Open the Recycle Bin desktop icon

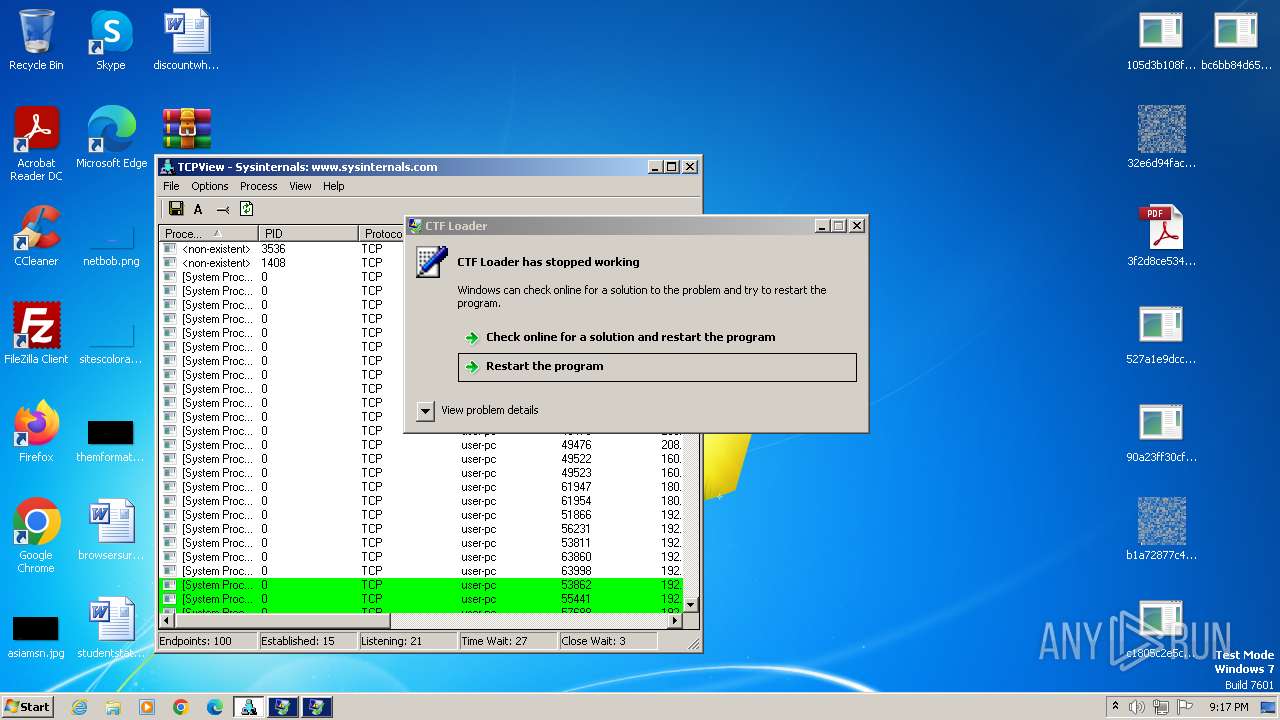(x=36, y=40)
